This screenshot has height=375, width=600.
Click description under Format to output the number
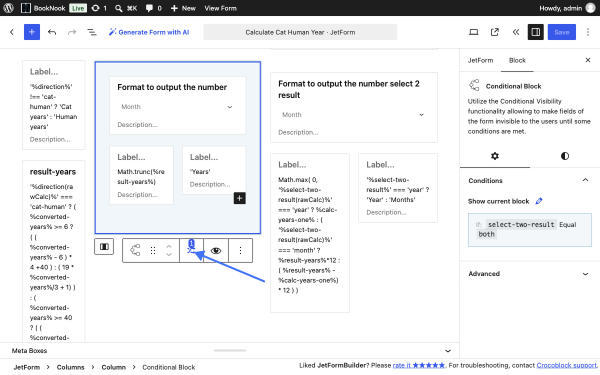[x=137, y=124]
